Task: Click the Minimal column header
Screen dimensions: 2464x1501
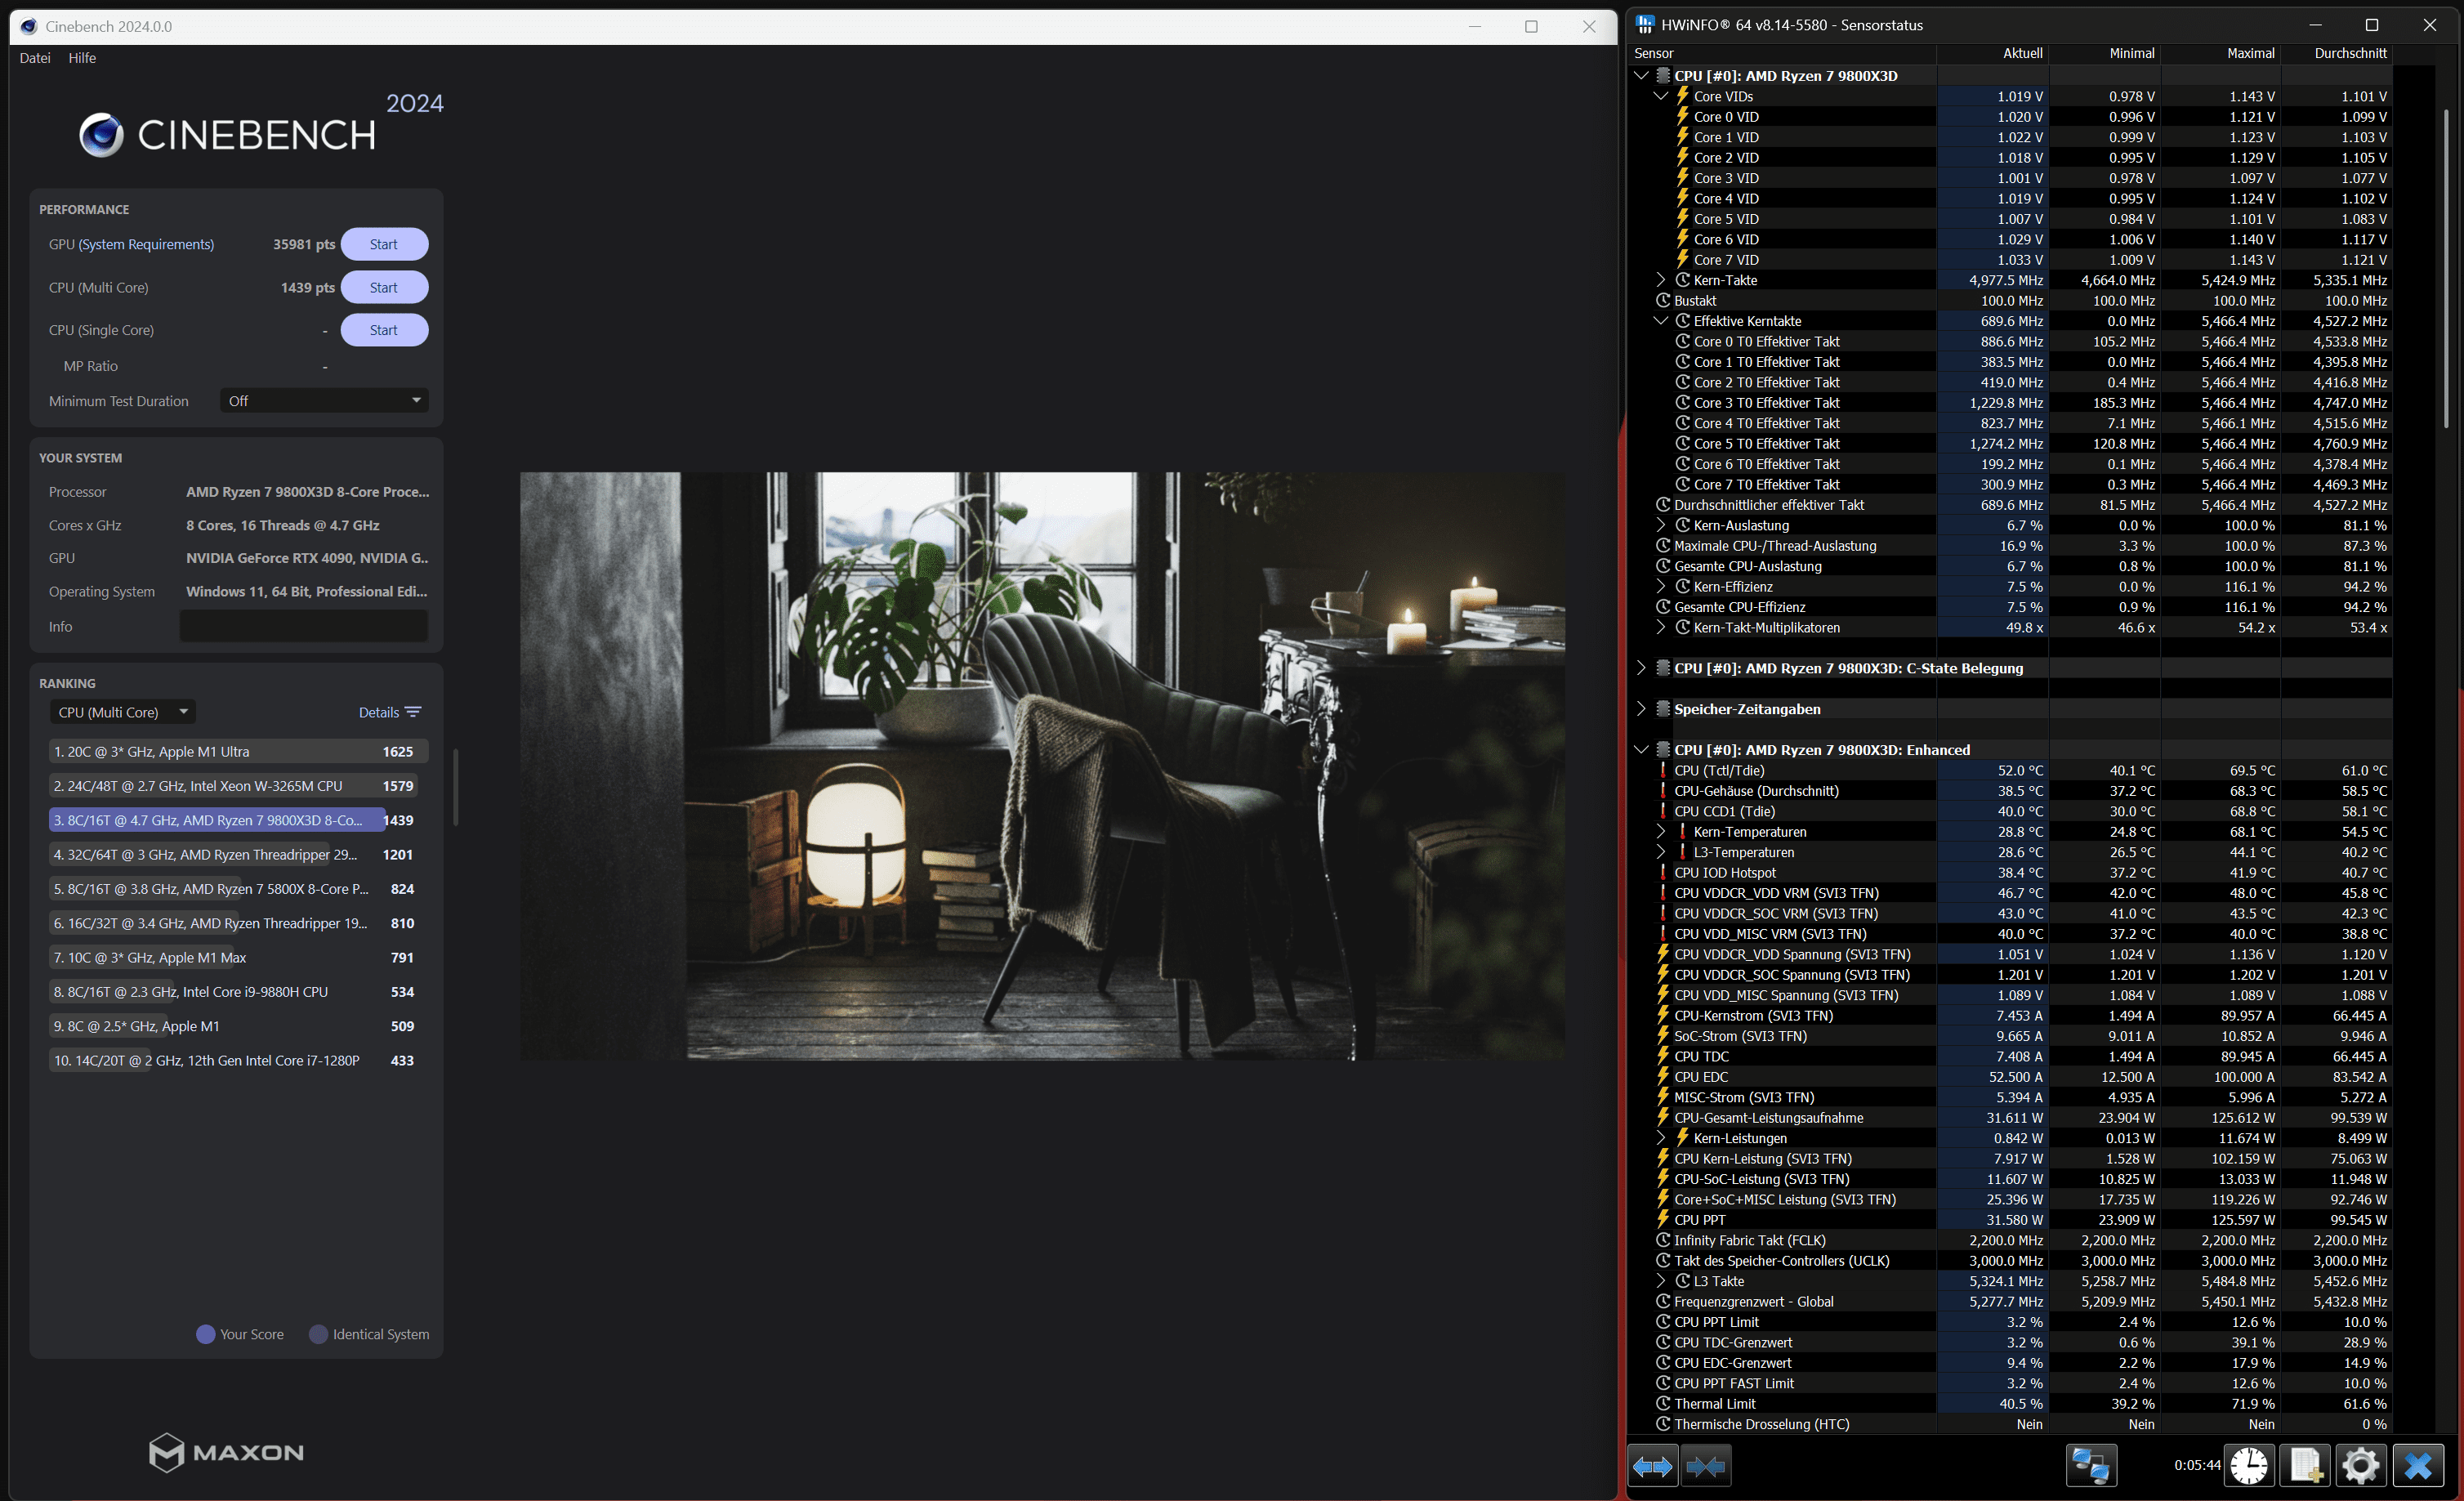Action: (x=2132, y=53)
